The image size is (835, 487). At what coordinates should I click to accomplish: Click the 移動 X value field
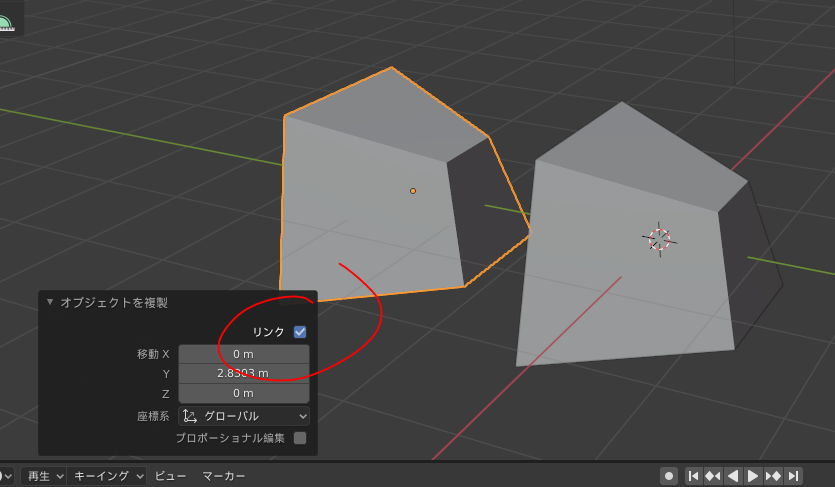pos(244,354)
